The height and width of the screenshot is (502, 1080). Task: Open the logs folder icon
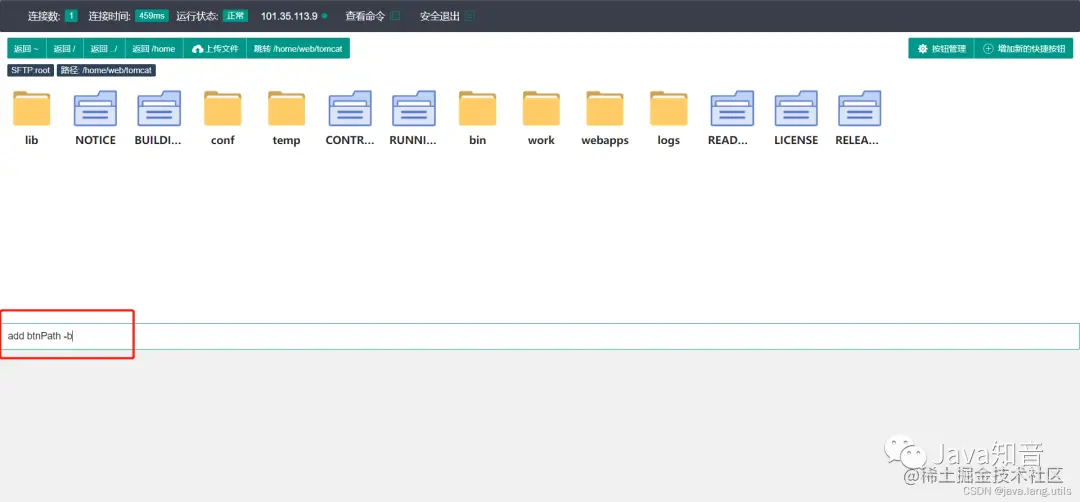coord(669,108)
